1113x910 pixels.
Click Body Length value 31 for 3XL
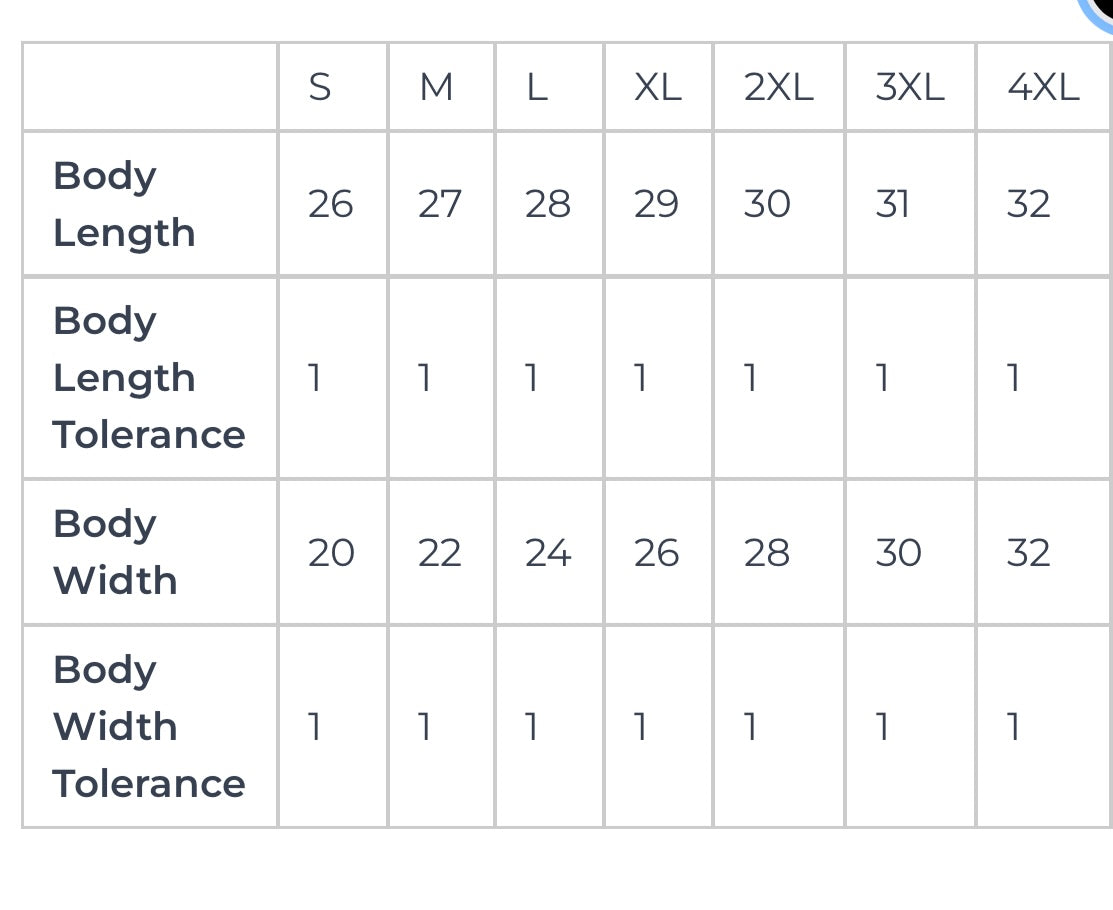pyautogui.click(x=892, y=204)
